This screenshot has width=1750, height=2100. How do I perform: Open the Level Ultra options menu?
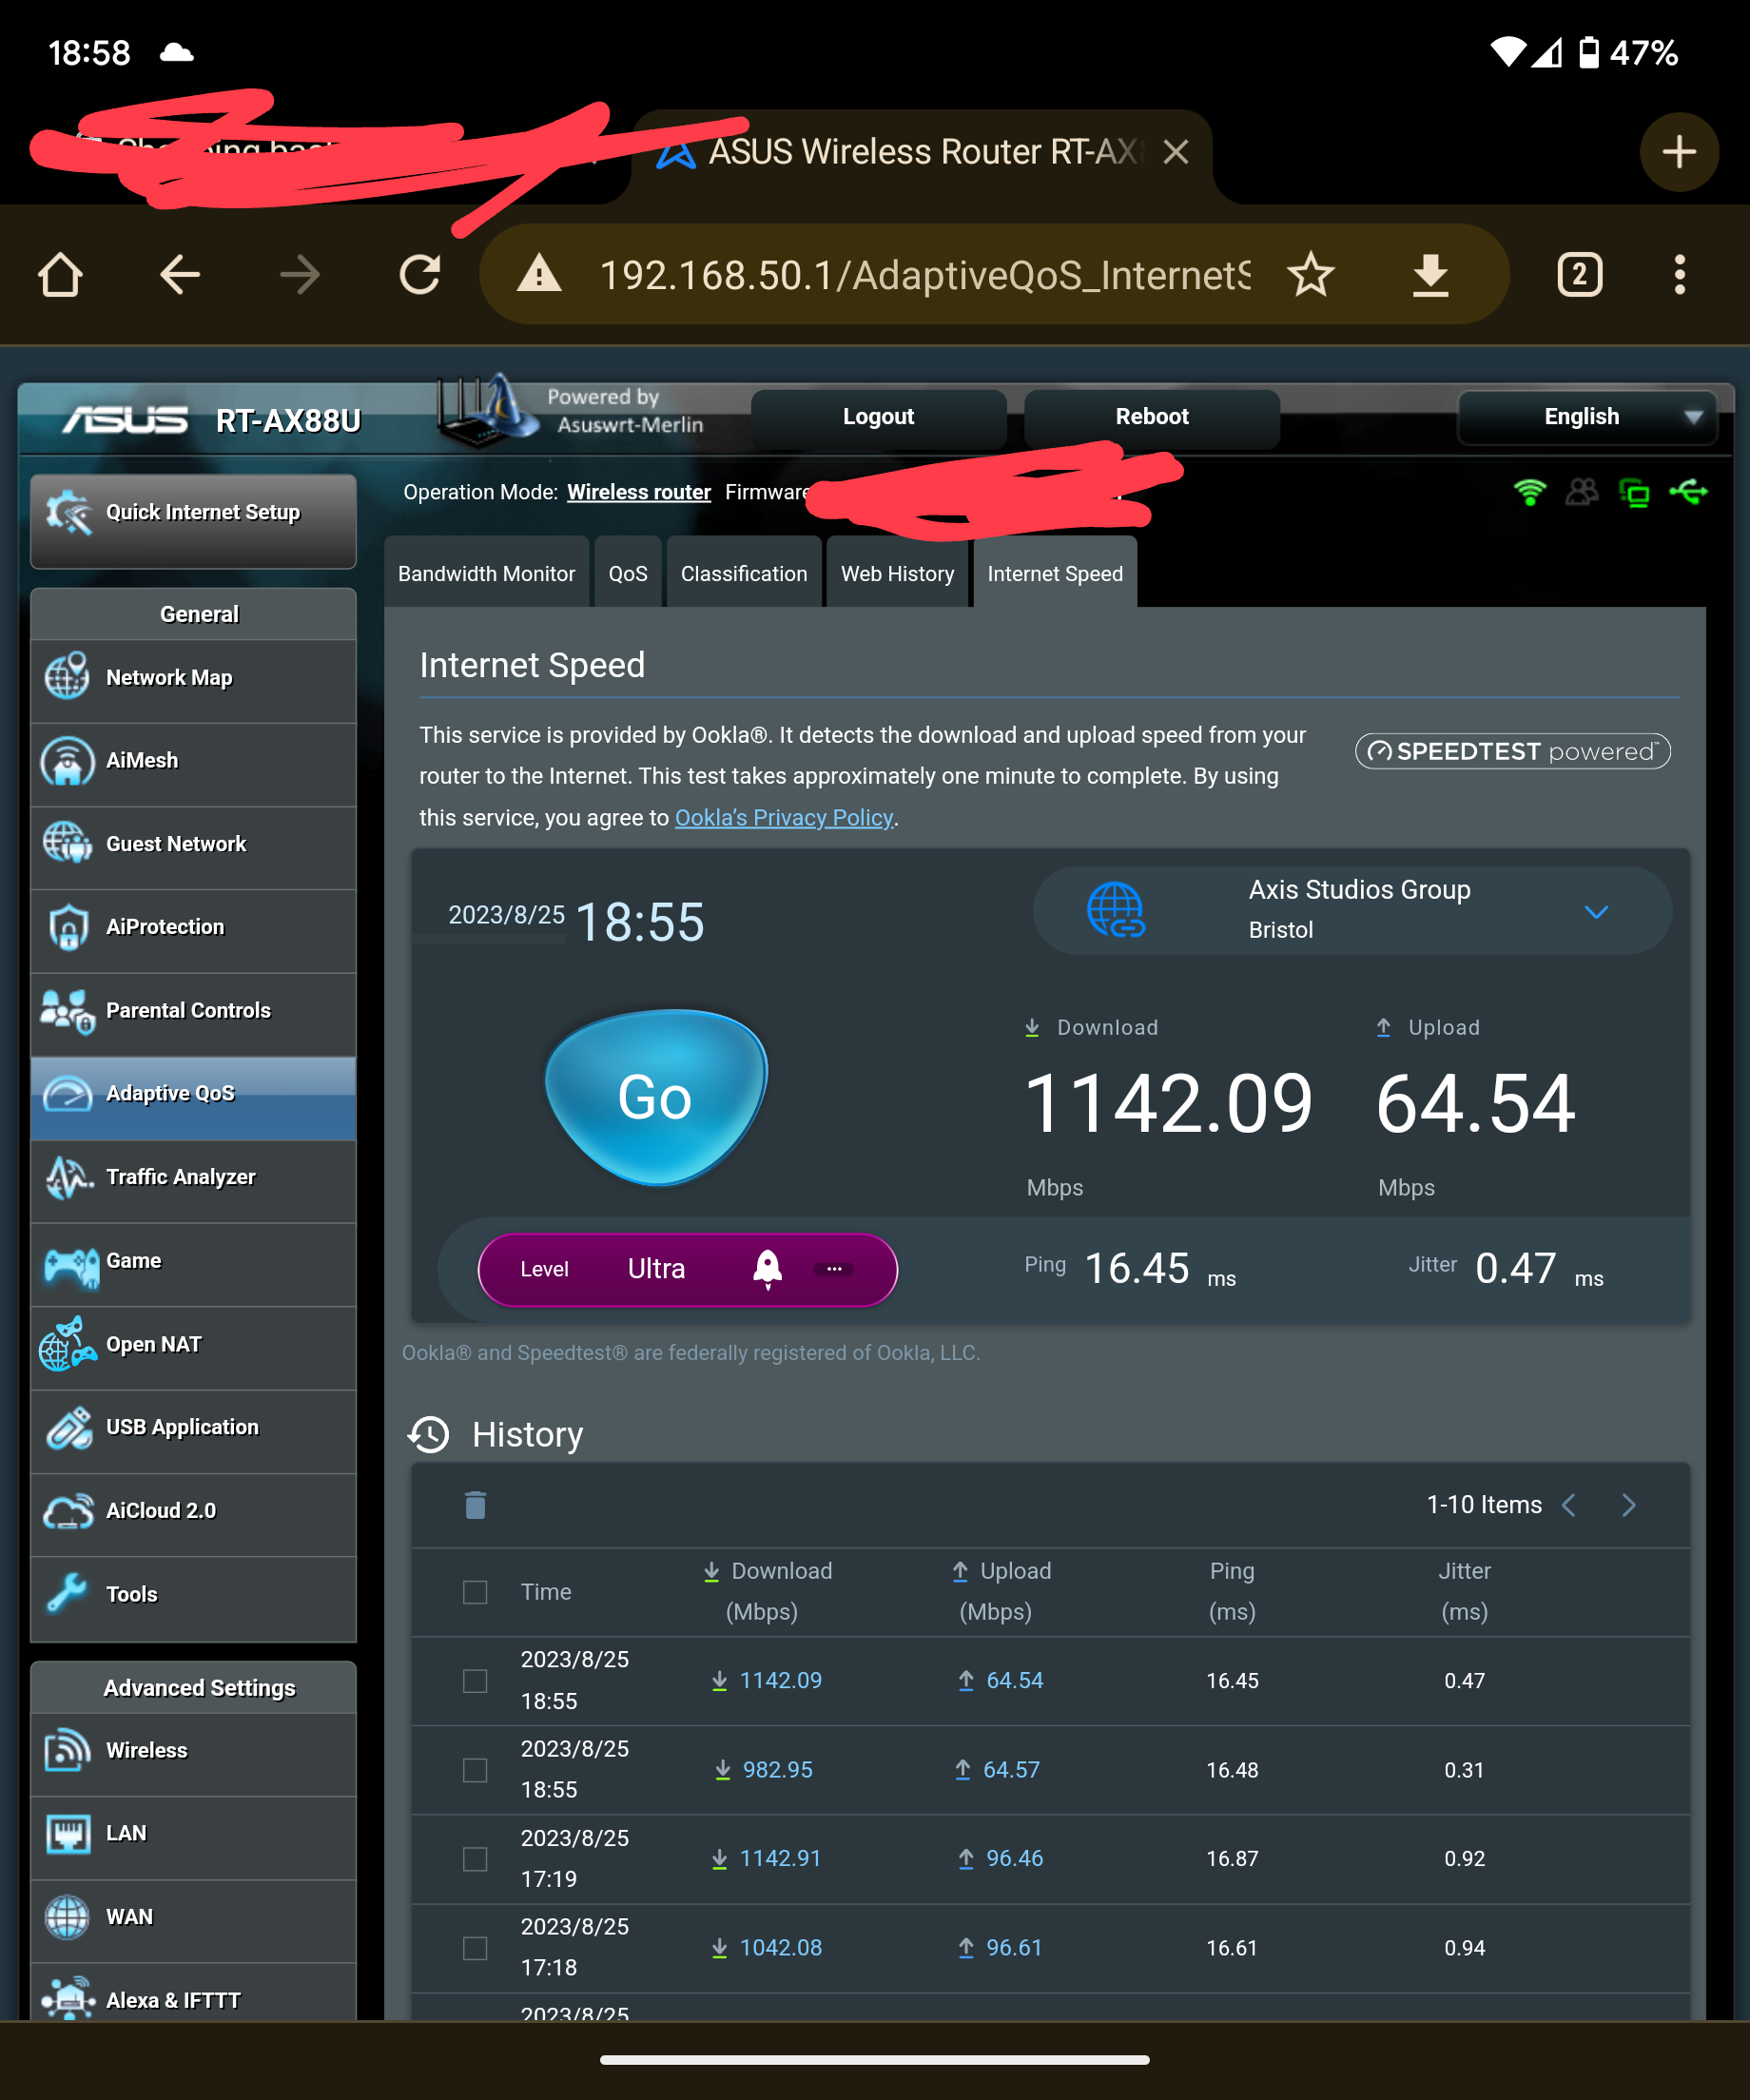click(834, 1269)
